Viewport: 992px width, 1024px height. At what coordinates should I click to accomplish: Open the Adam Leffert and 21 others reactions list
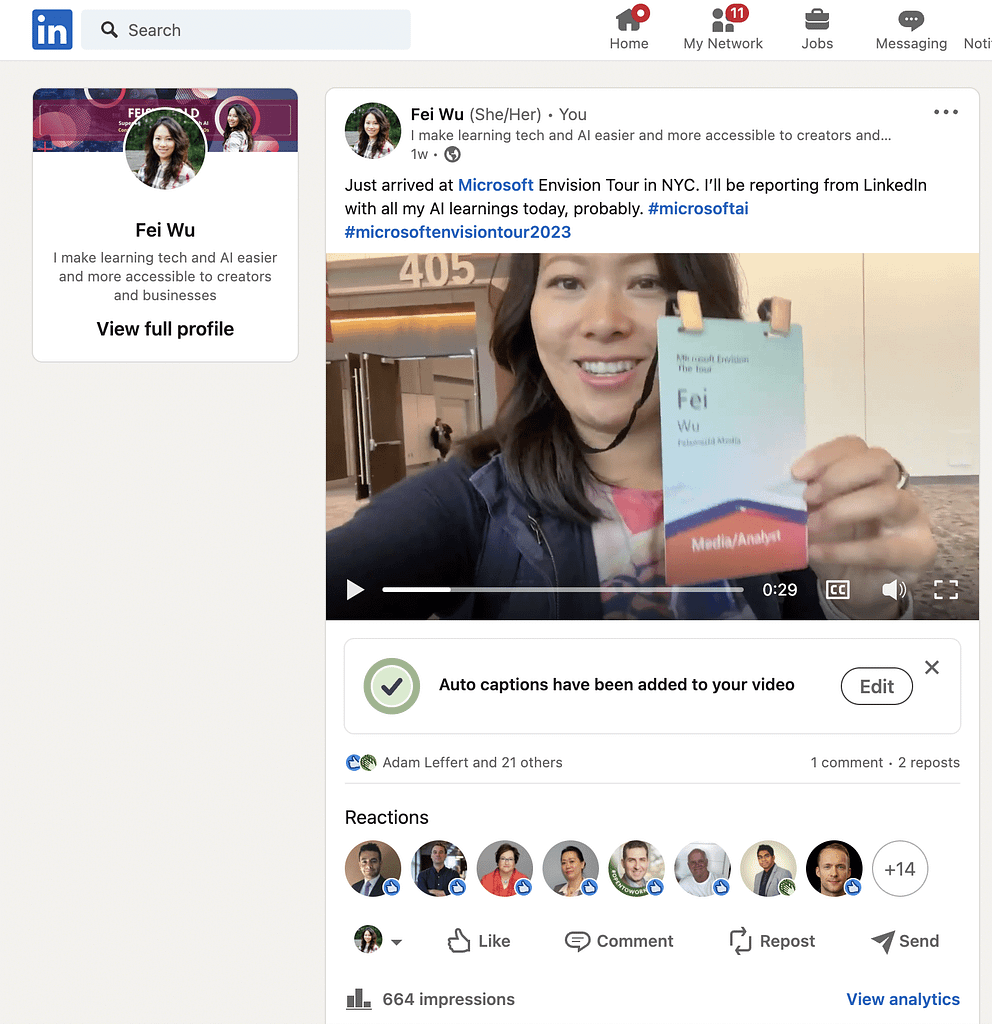pyautogui.click(x=472, y=762)
